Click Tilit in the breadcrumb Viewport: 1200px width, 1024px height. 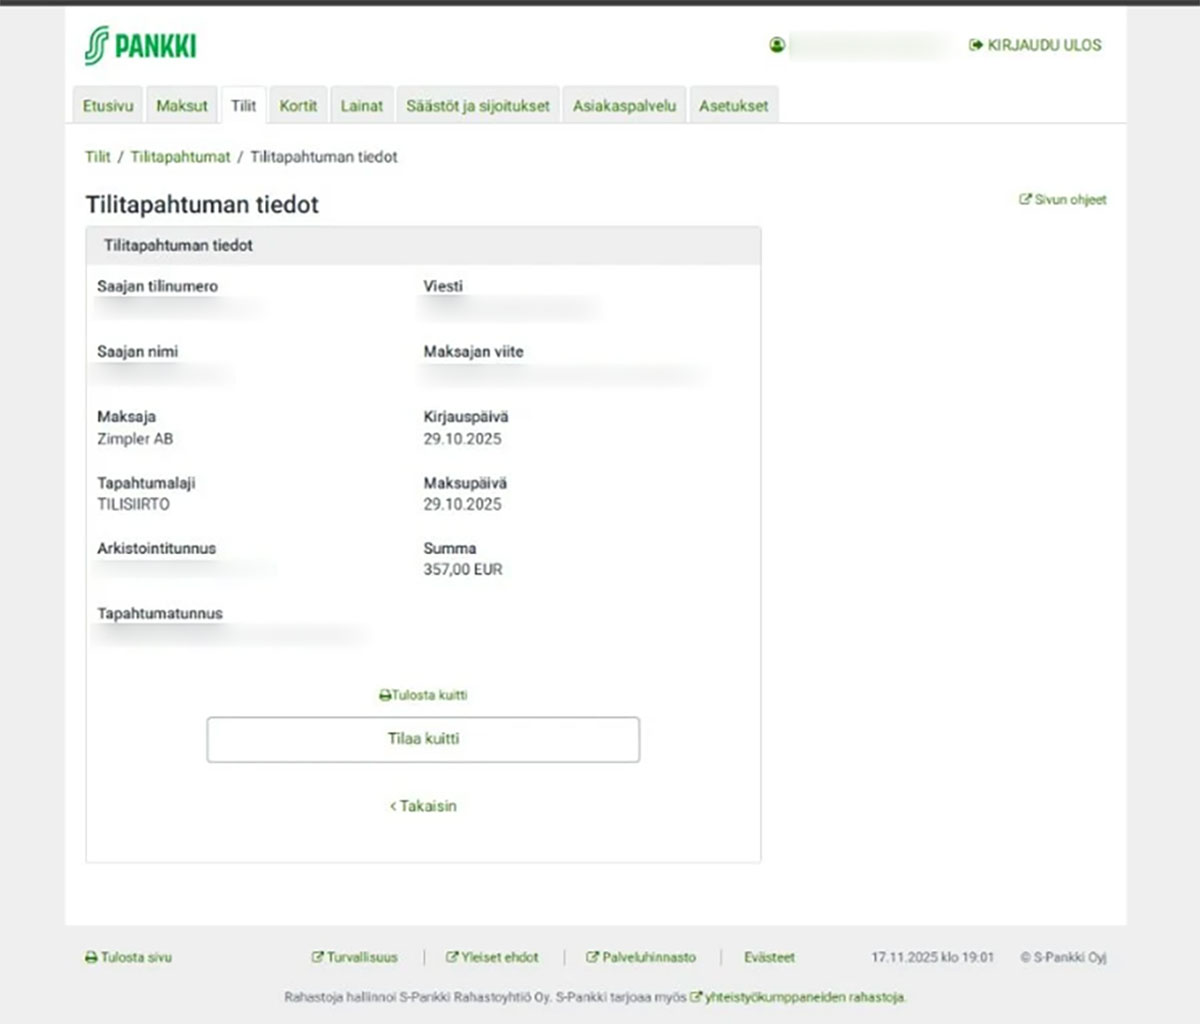[x=98, y=157]
